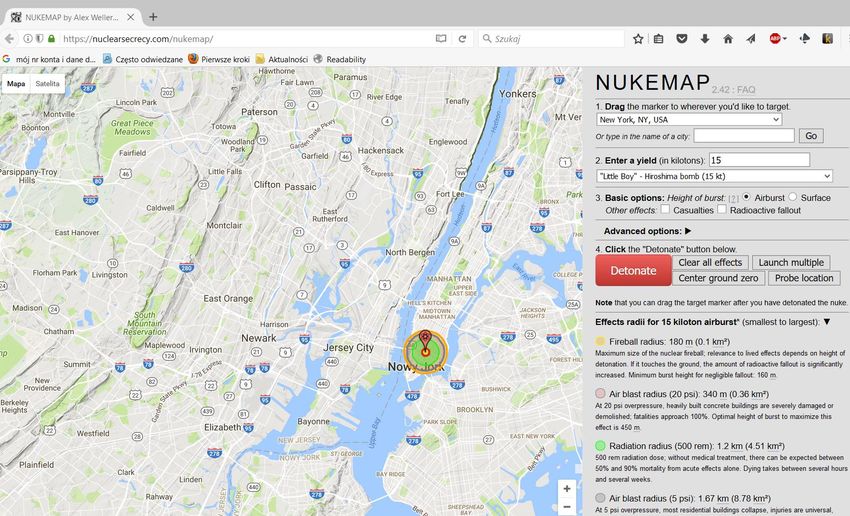
Task: Open the FAQ link next to version
Action: (745, 90)
